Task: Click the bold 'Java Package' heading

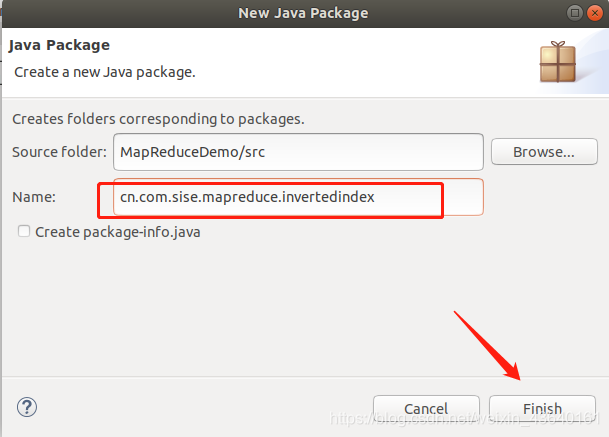Action: [x=59, y=45]
